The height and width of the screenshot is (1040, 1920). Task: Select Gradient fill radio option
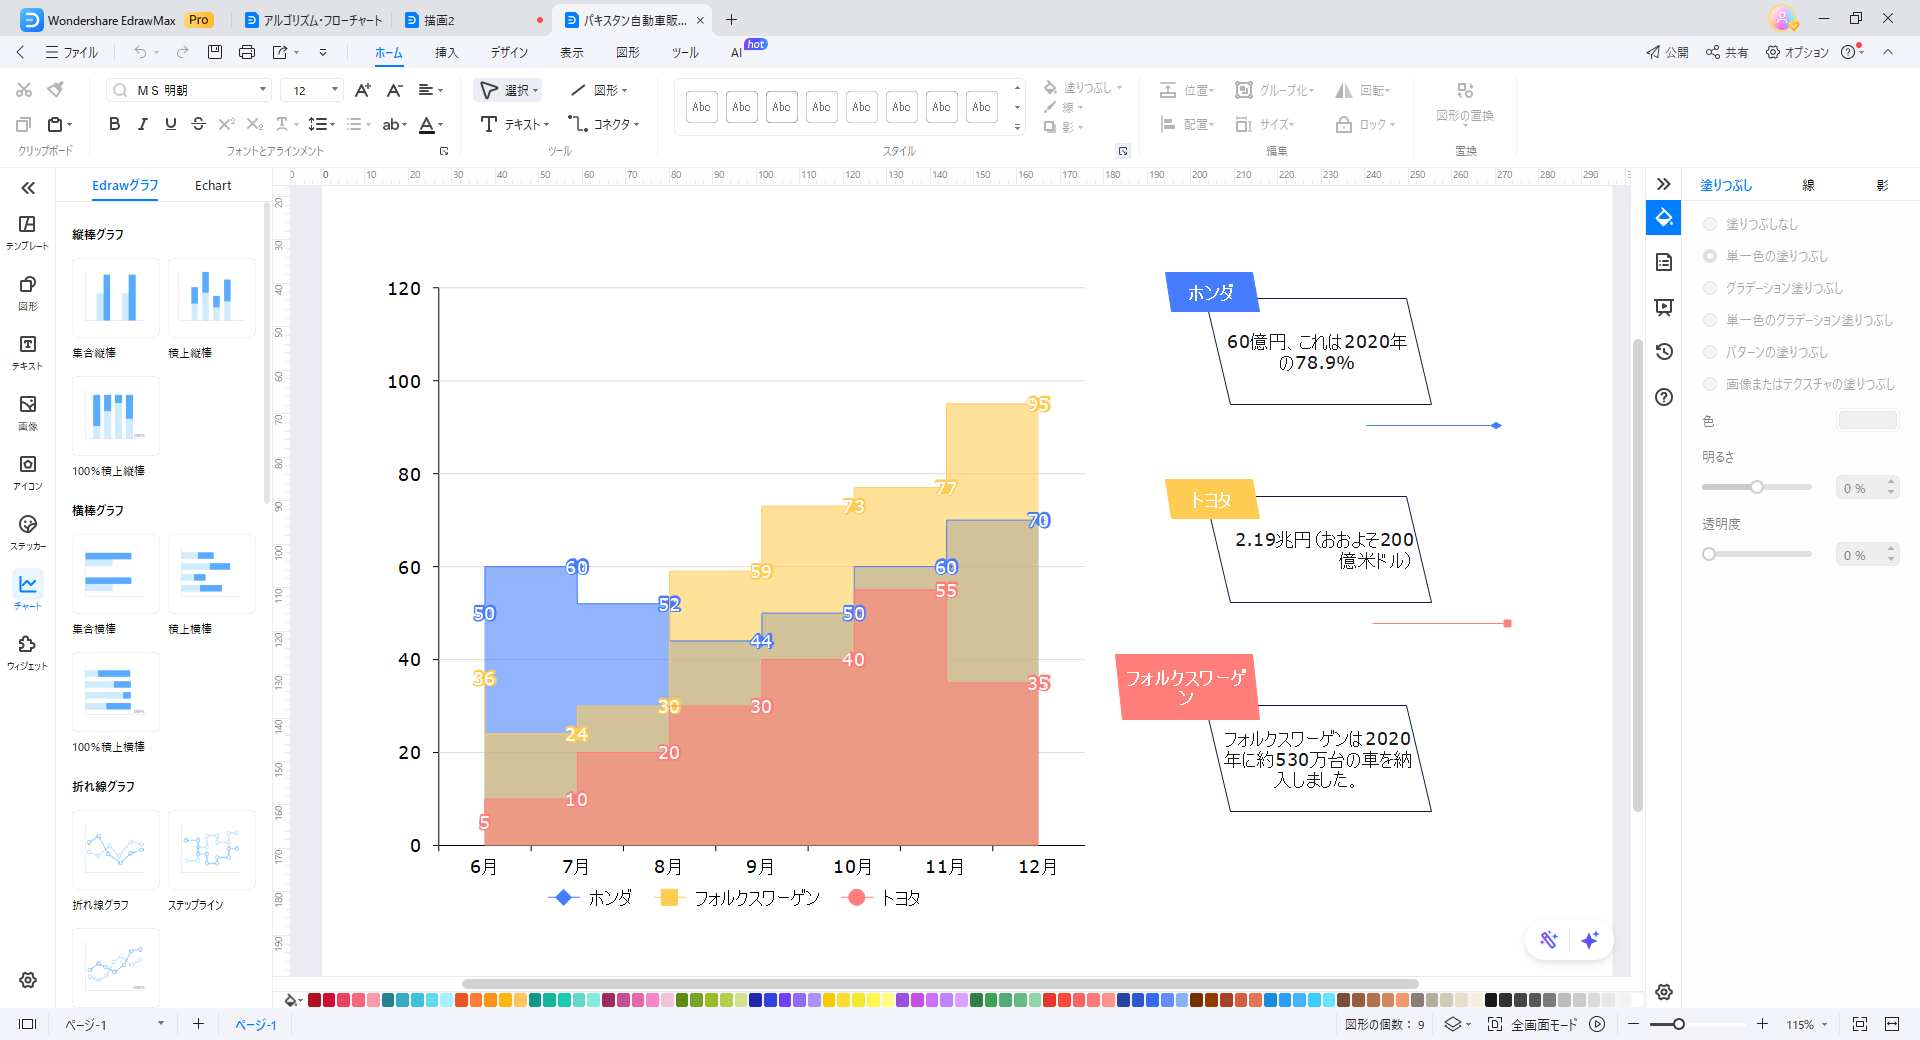[x=1710, y=288]
